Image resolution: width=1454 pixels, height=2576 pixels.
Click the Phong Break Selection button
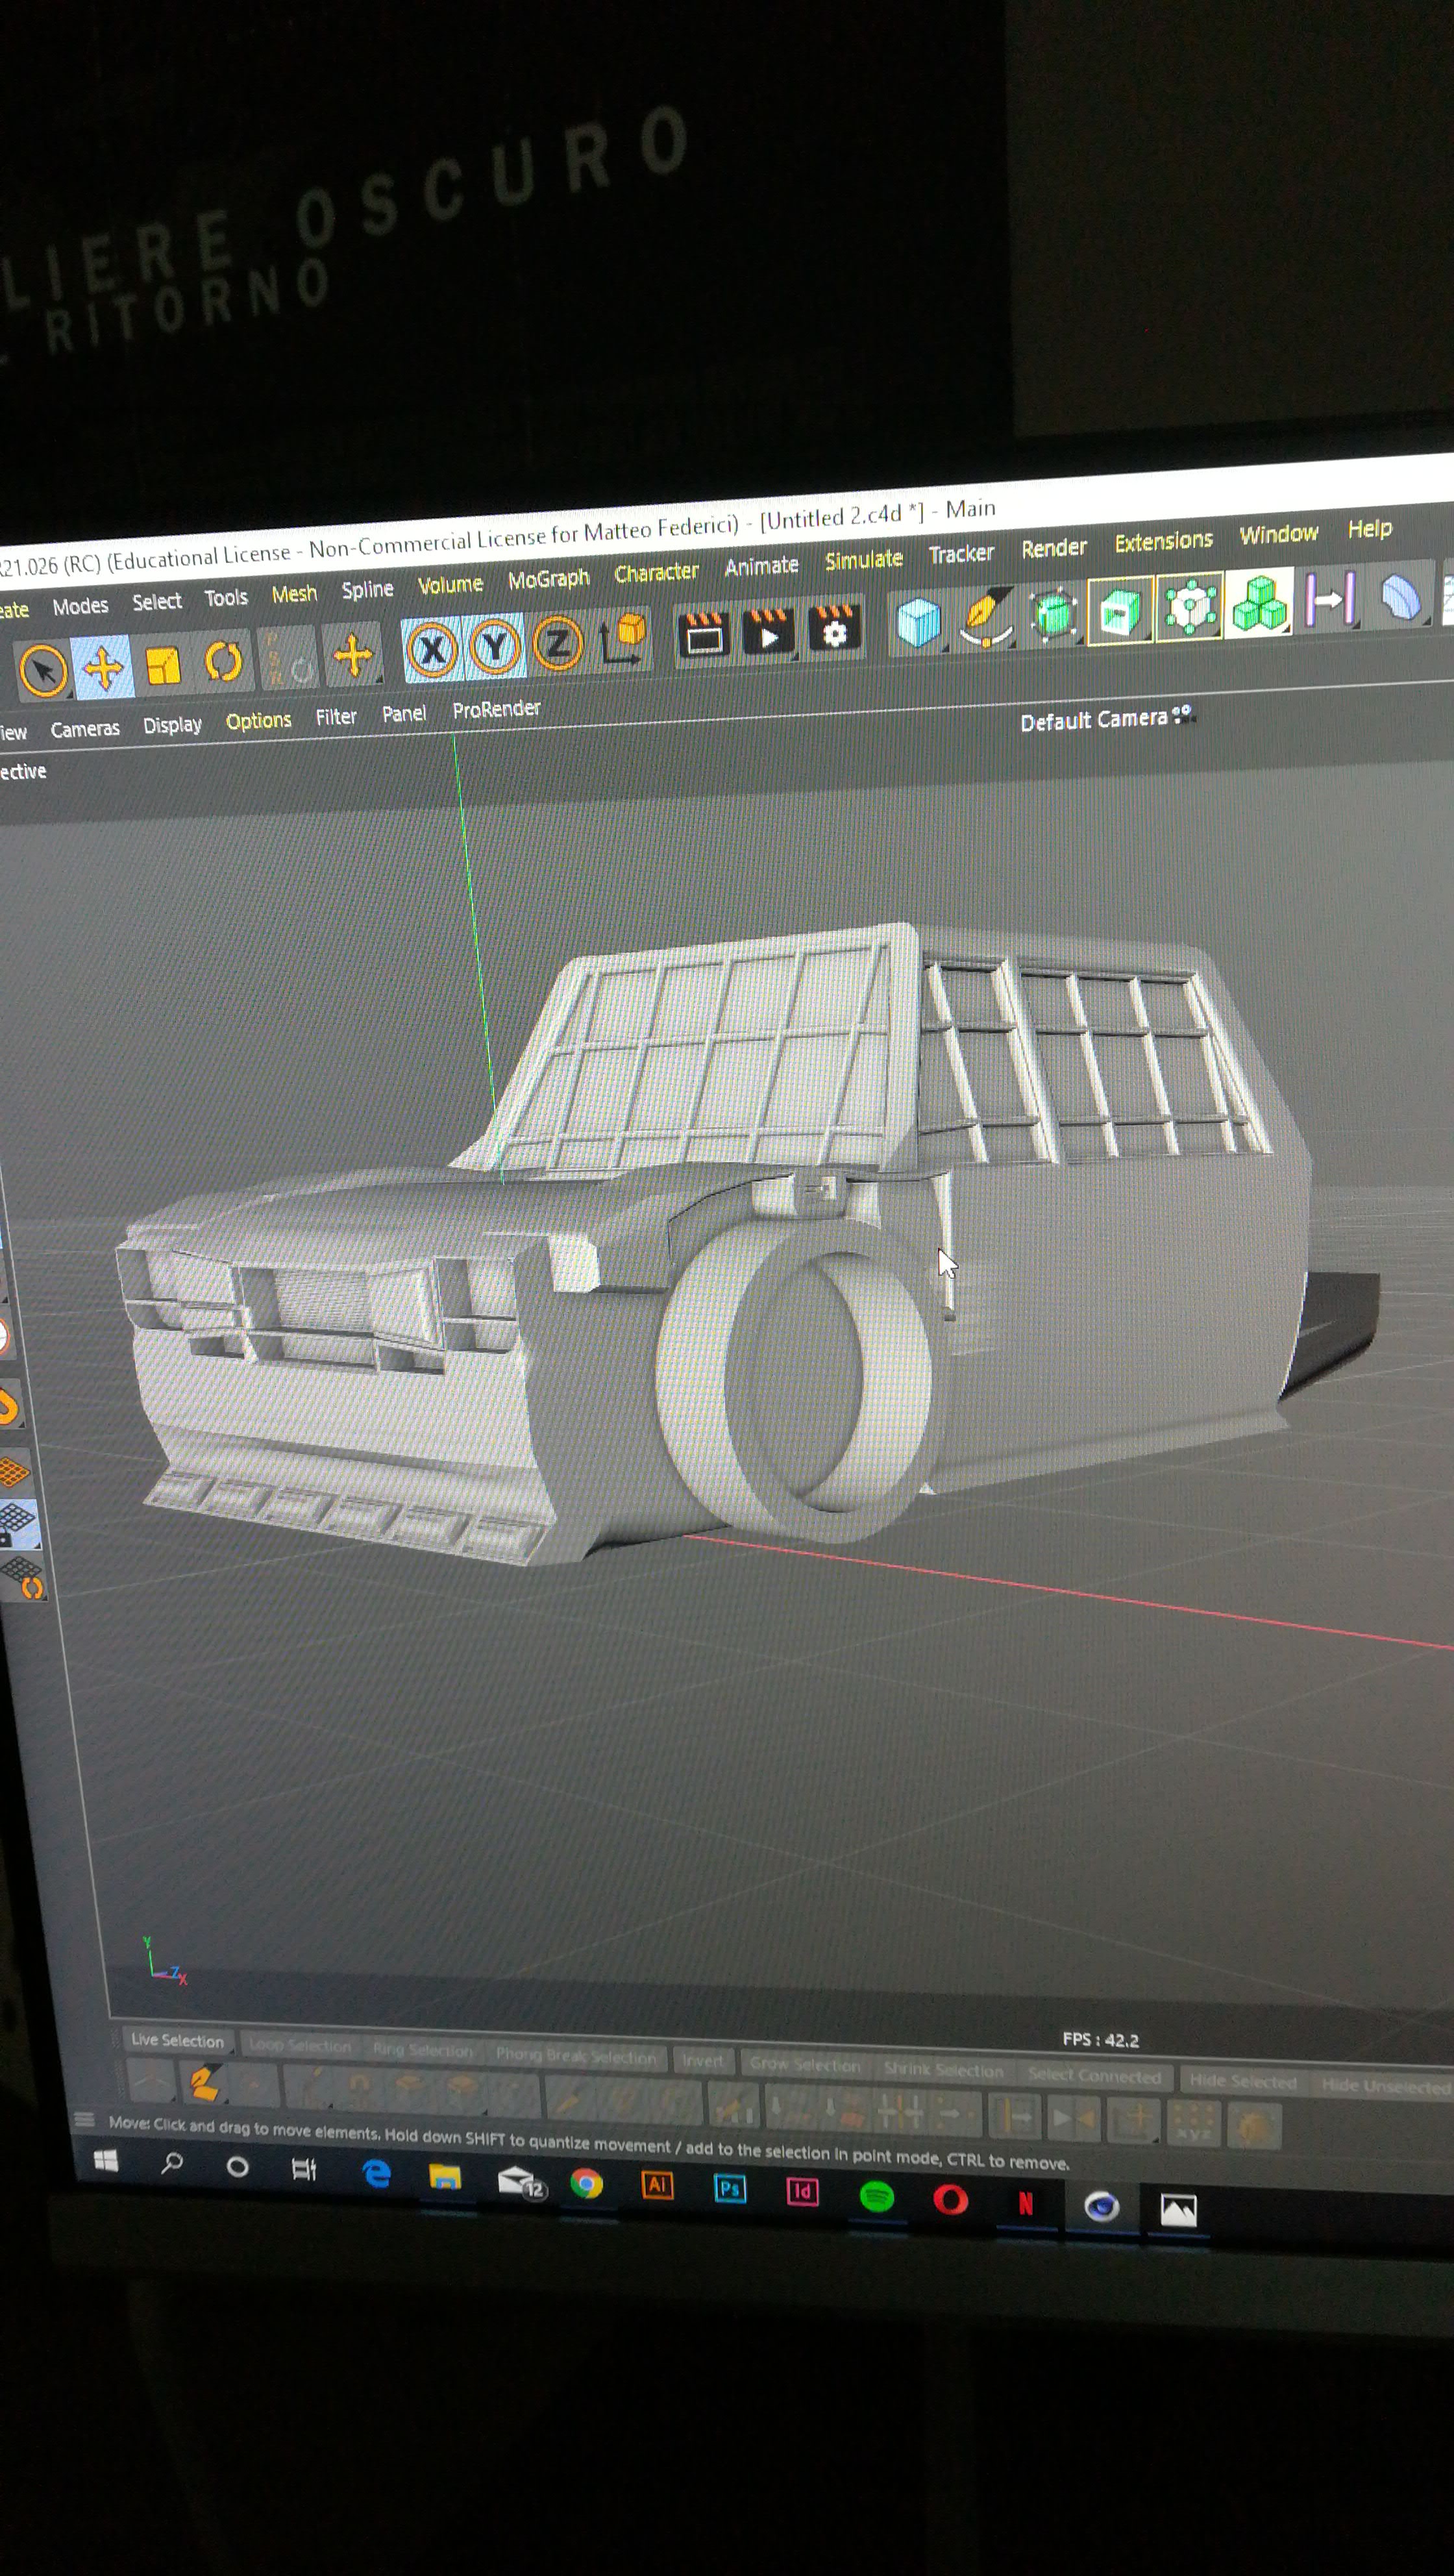[x=575, y=2056]
